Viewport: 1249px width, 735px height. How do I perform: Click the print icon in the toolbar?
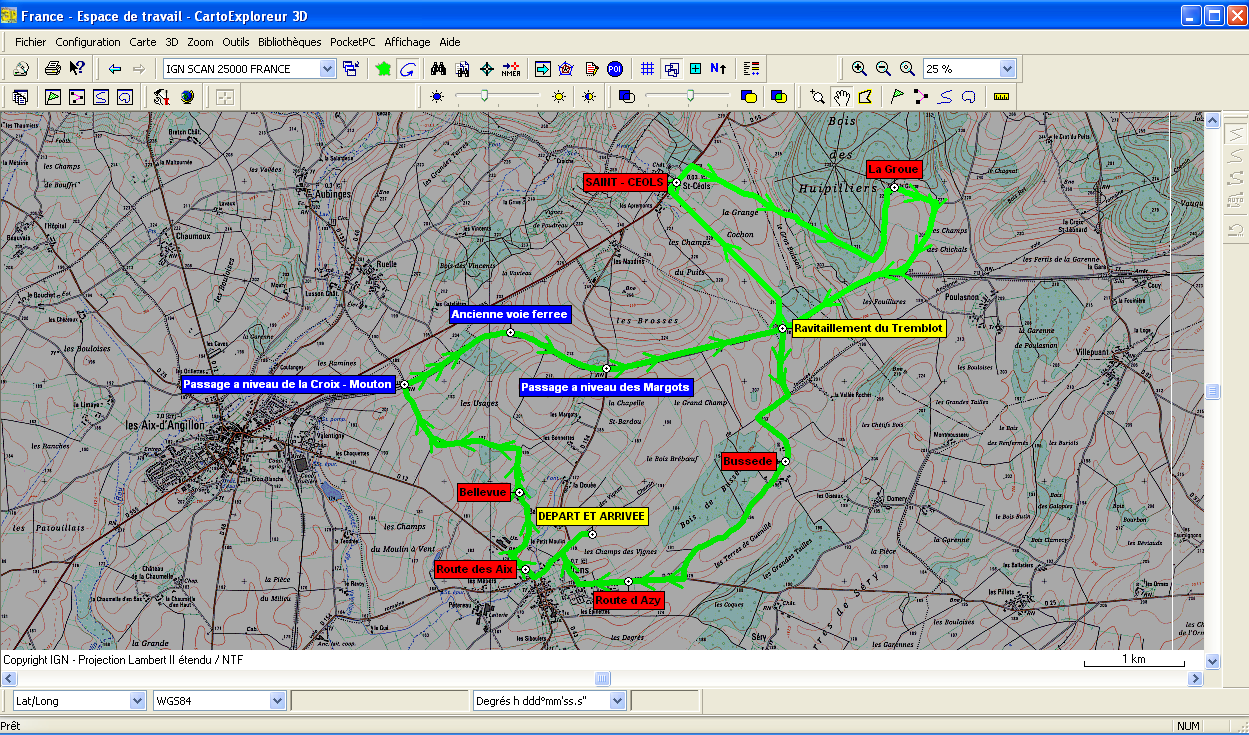53,69
